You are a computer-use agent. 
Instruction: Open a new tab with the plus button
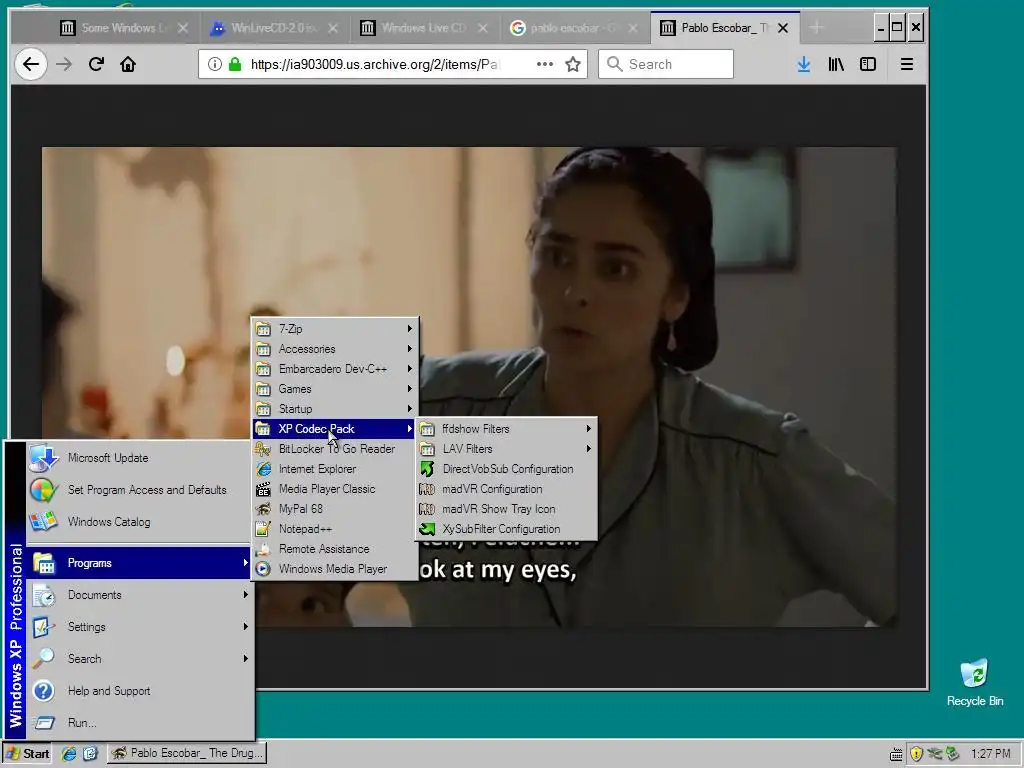(816, 27)
